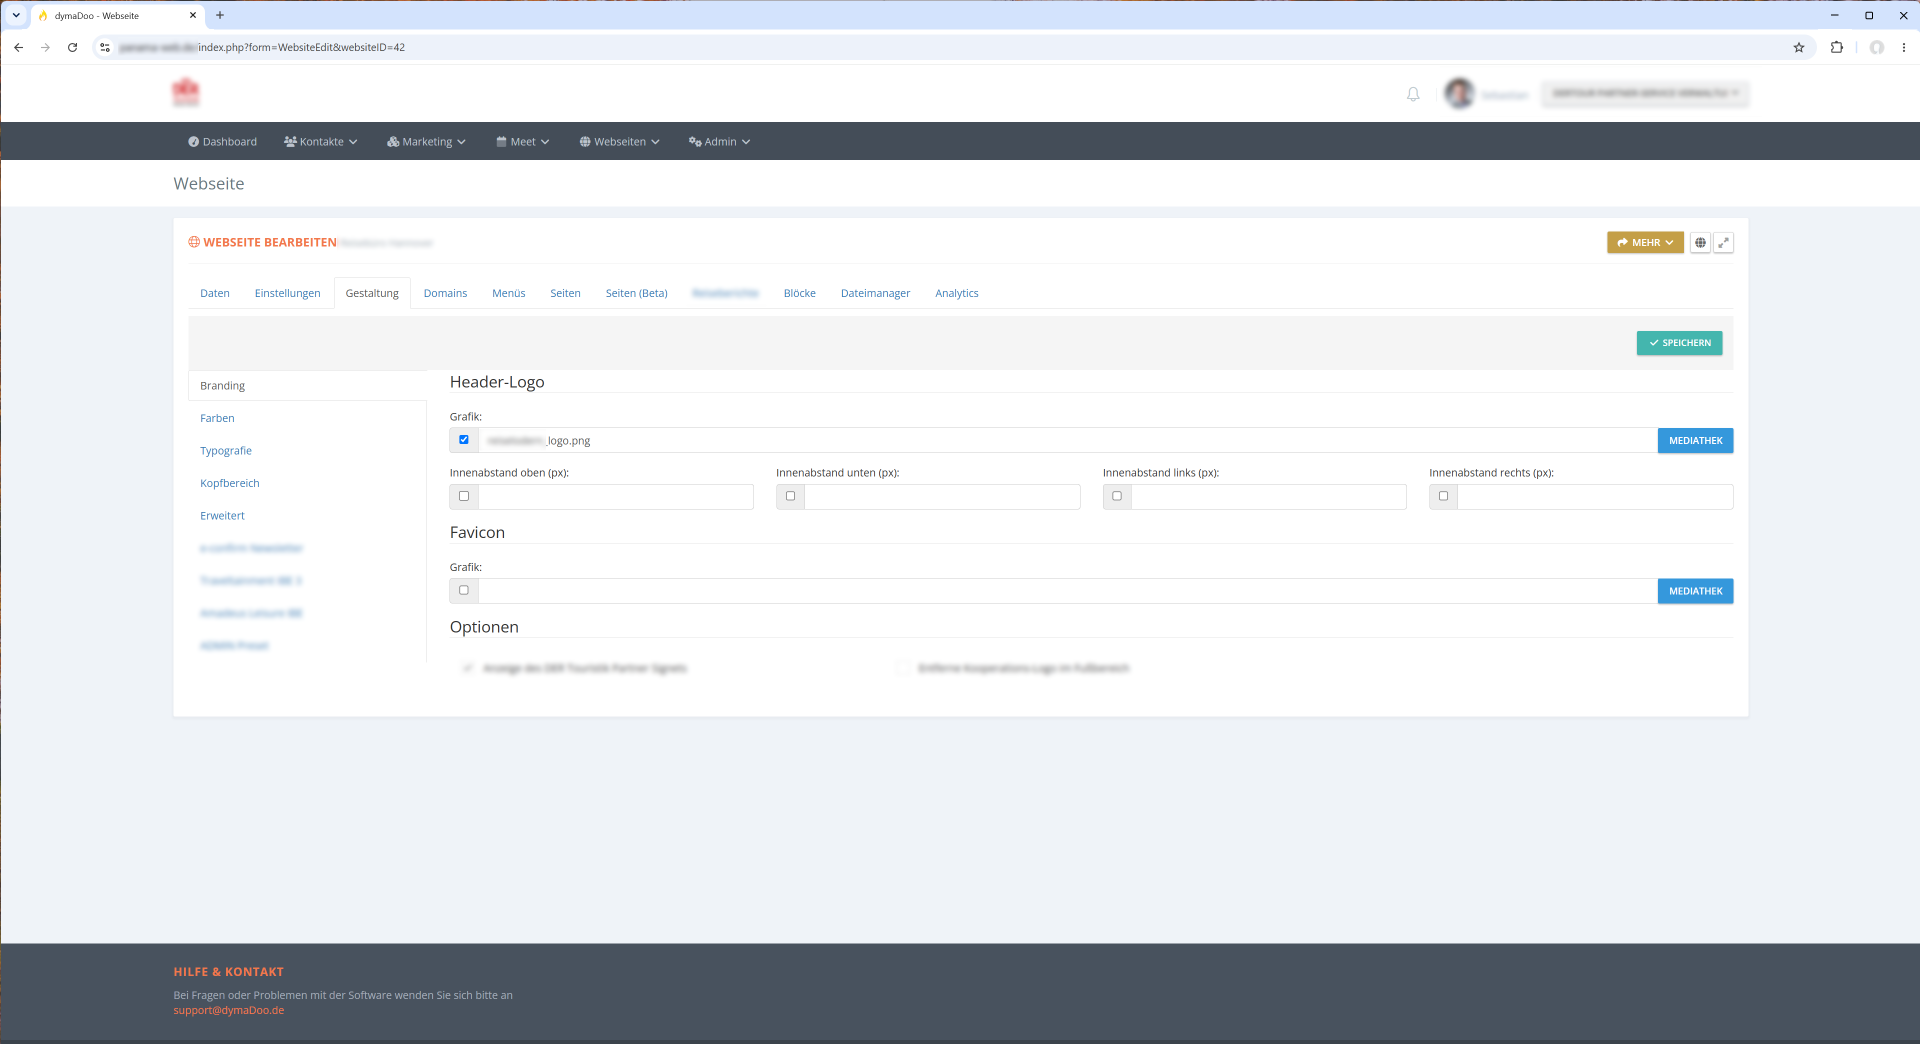Click the support@dymaDoo.de email link

pos(229,1011)
